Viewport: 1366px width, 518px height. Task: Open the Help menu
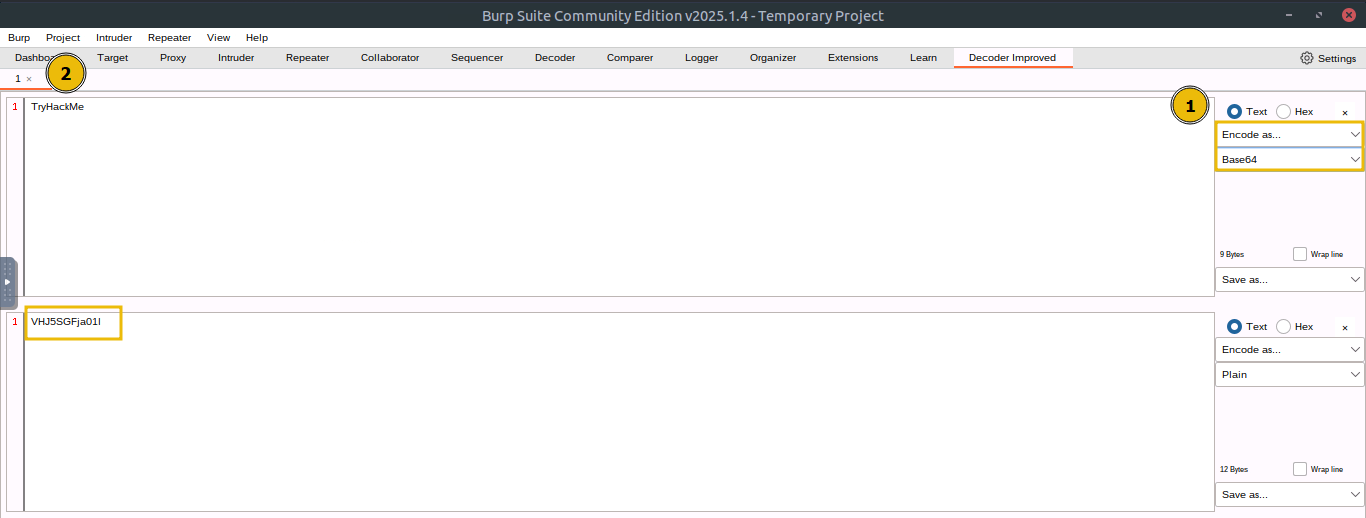[x=257, y=37]
